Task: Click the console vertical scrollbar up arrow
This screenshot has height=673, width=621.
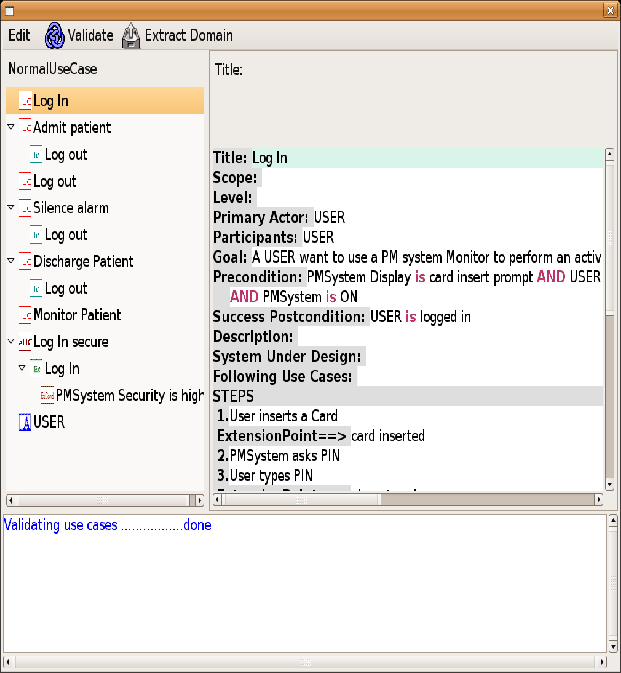Action: 613,521
